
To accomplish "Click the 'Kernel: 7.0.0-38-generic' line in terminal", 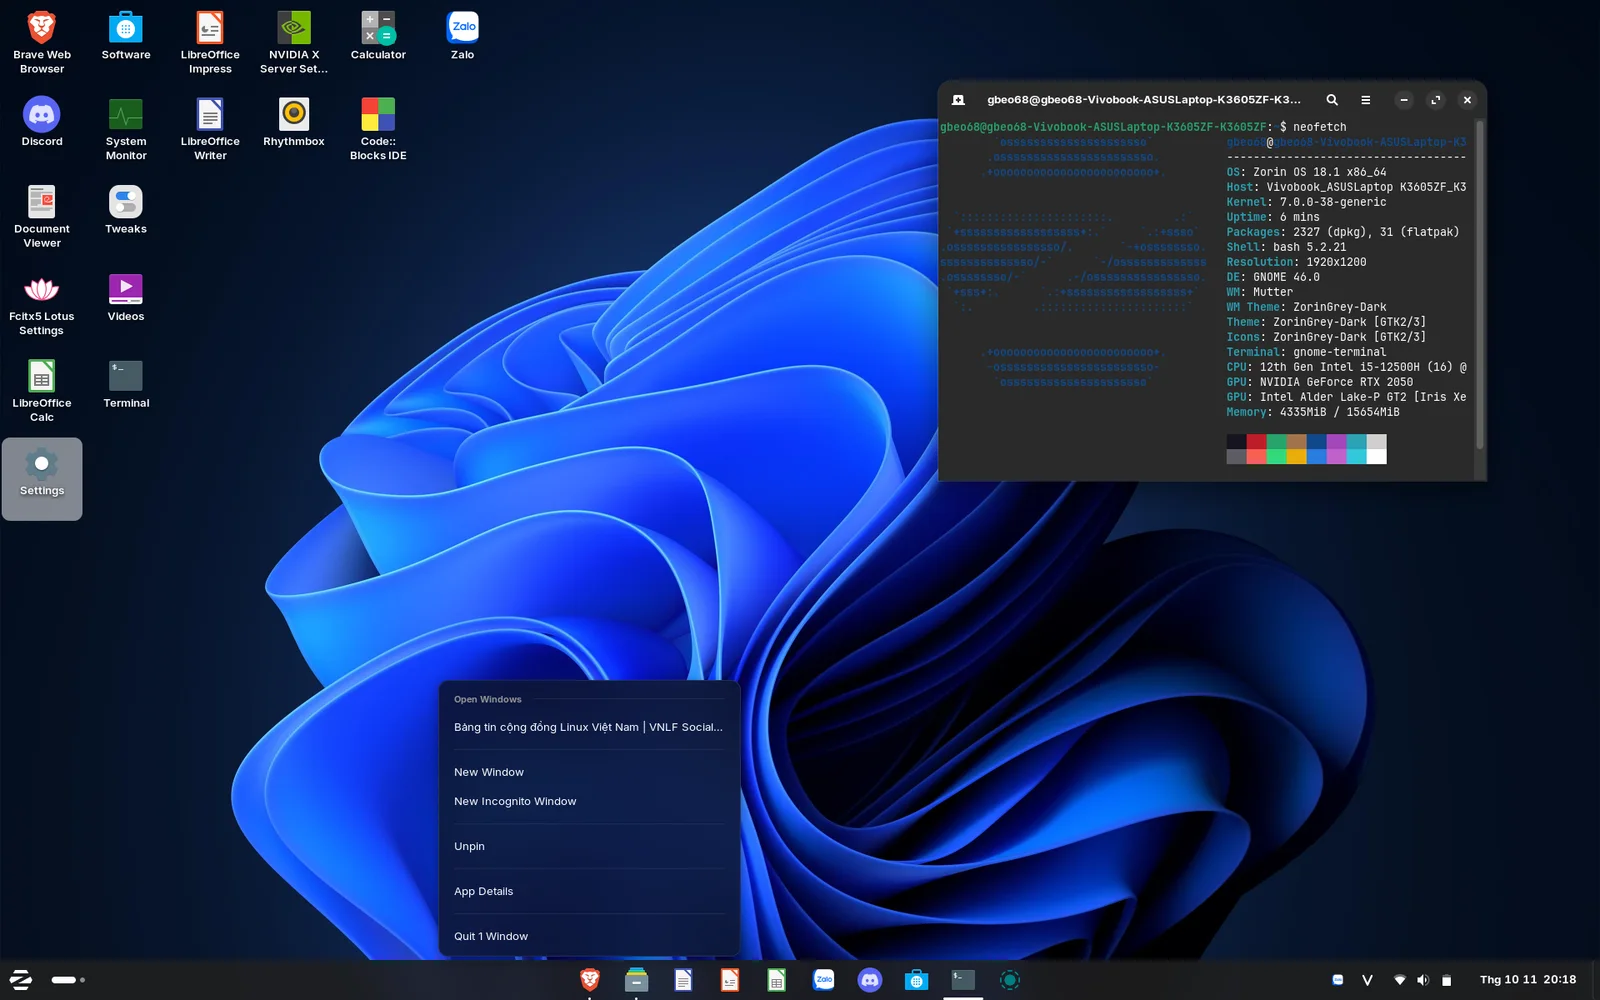I will 1307,202.
